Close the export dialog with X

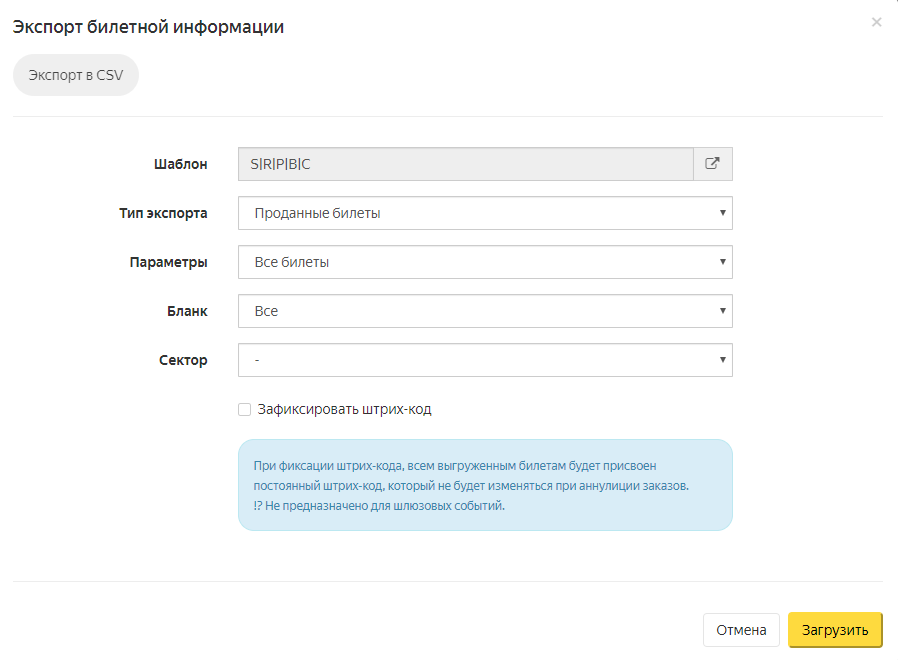(x=876, y=22)
